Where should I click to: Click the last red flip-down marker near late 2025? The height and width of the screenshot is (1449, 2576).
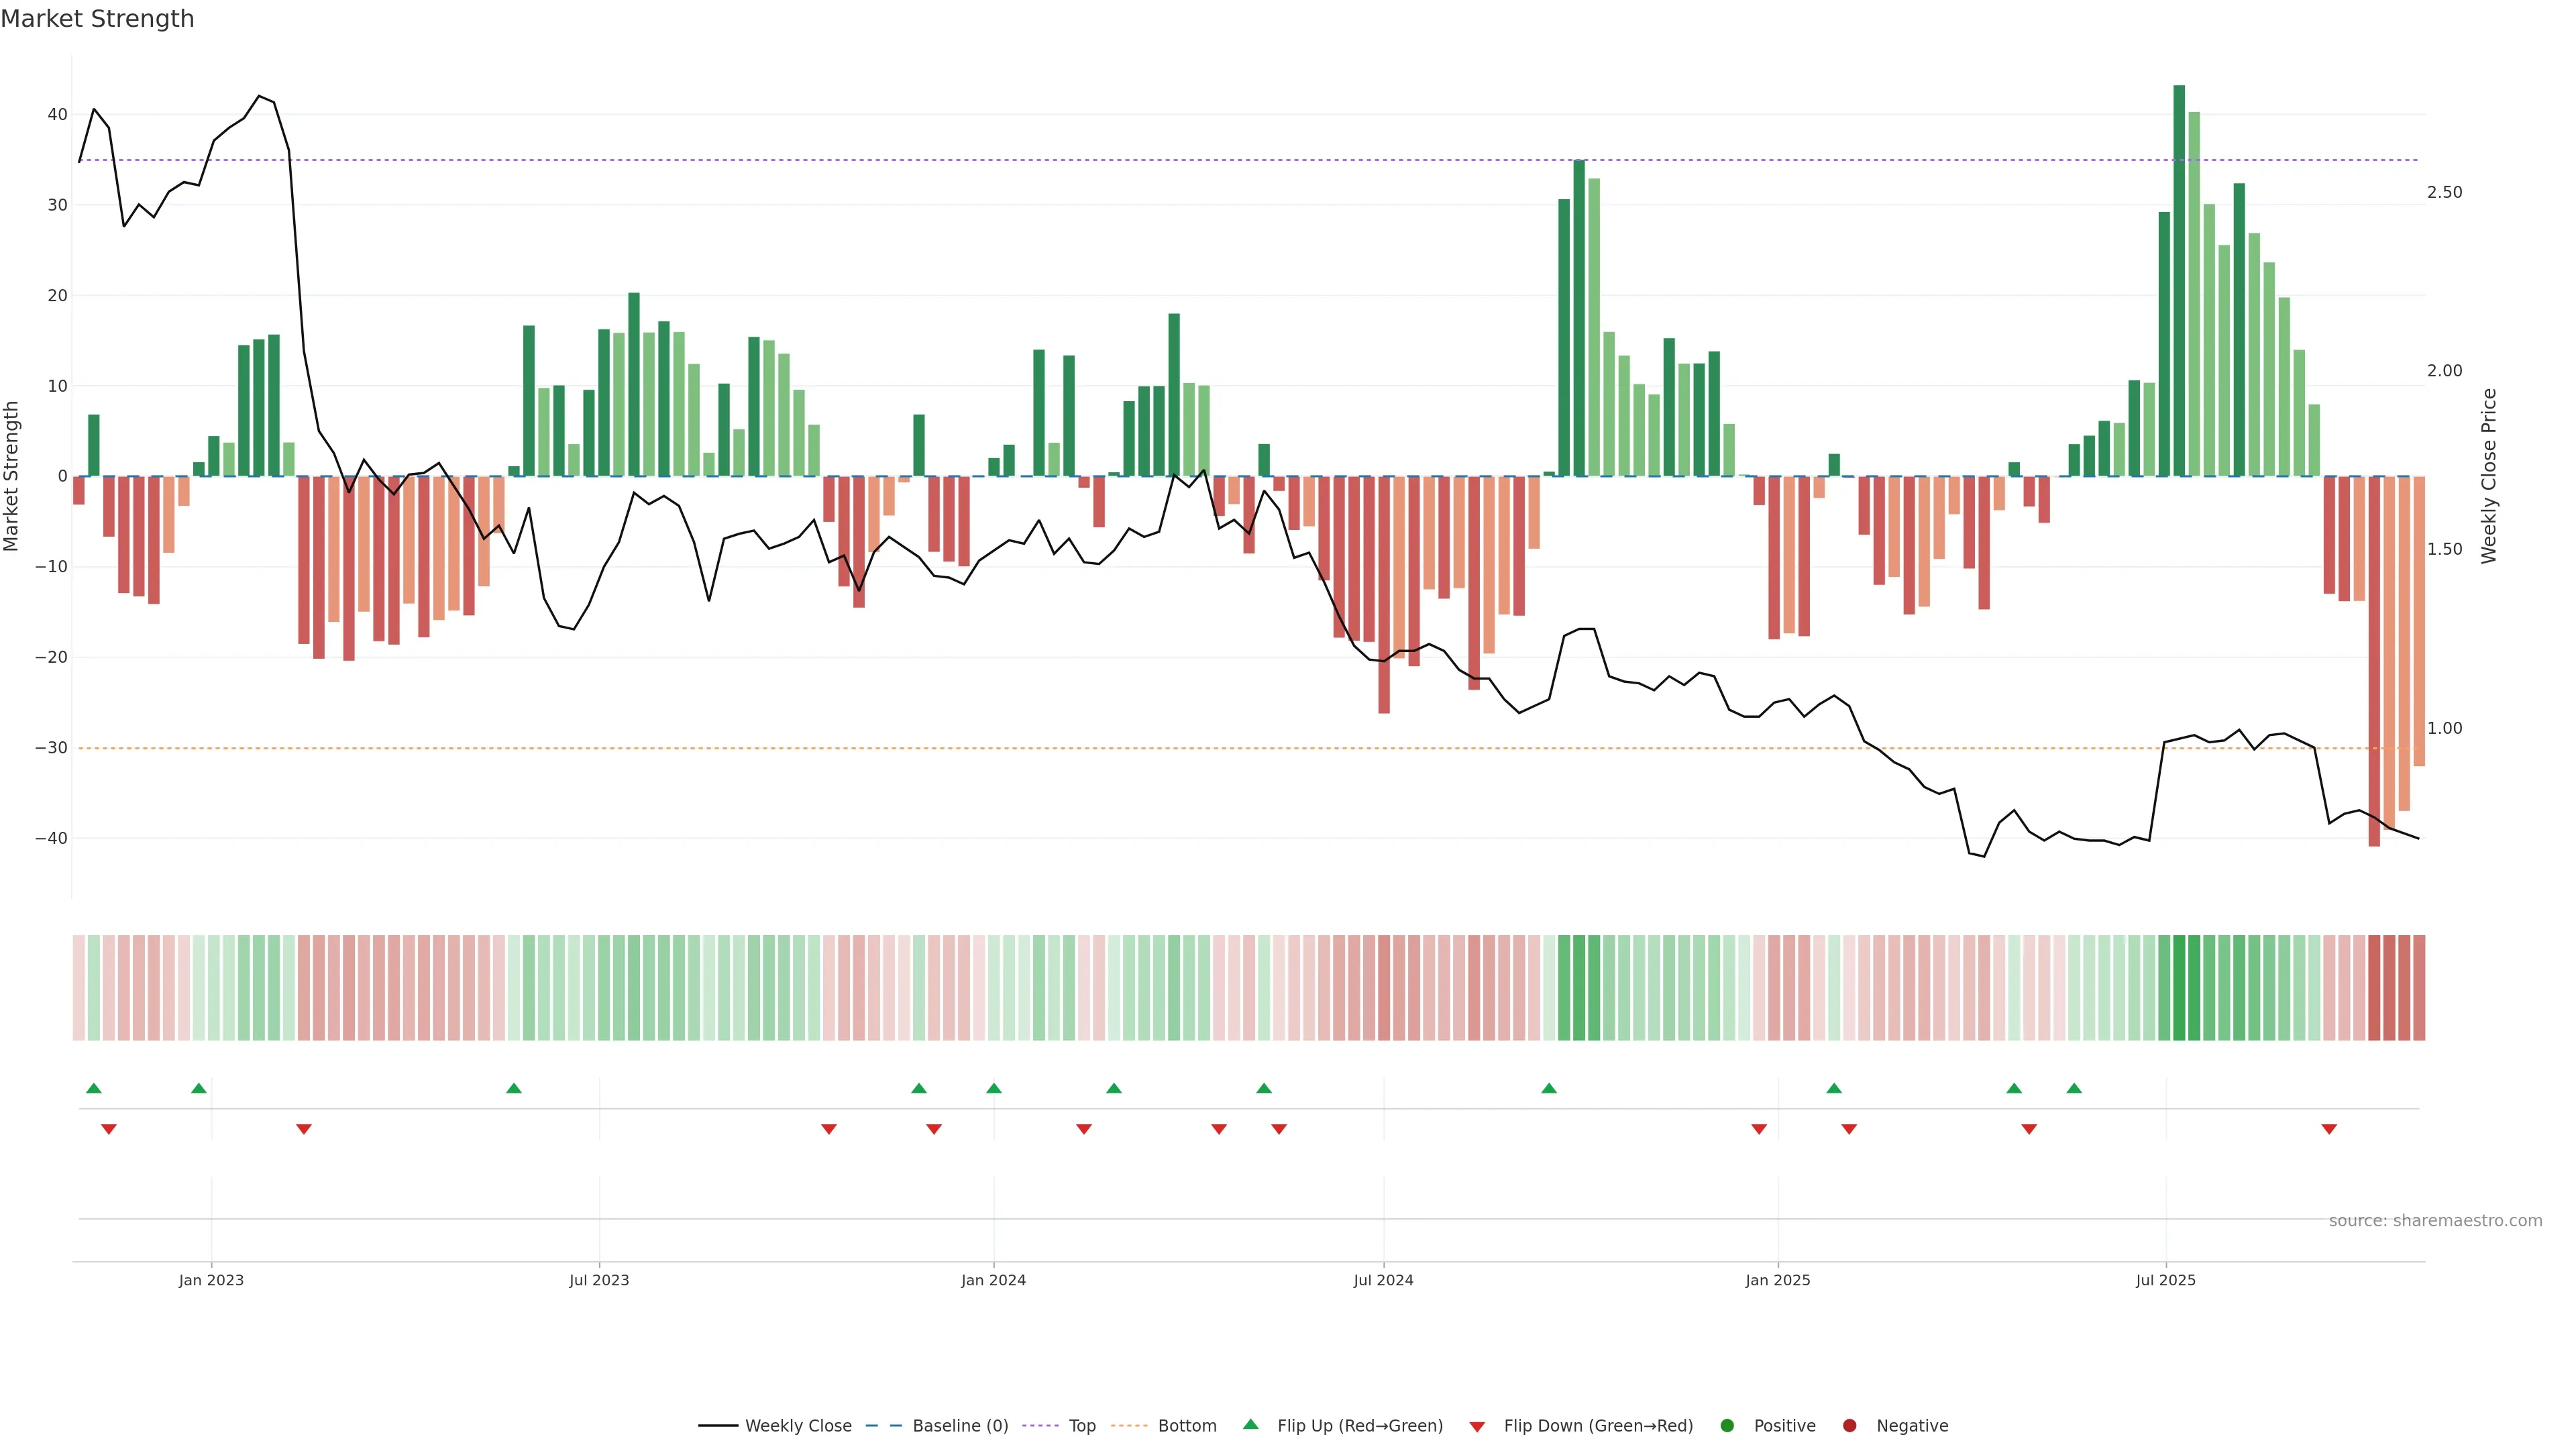tap(2329, 1129)
